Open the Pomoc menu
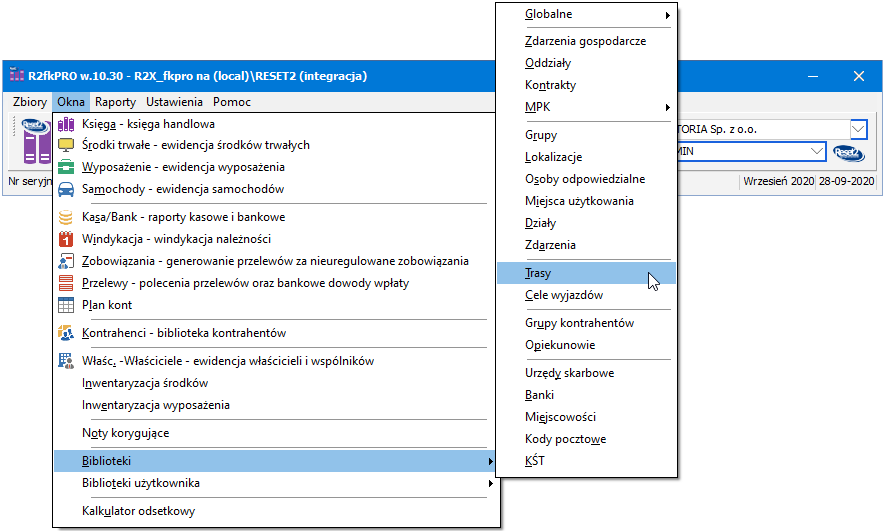Image resolution: width=886 pixels, height=531 pixels. point(232,102)
